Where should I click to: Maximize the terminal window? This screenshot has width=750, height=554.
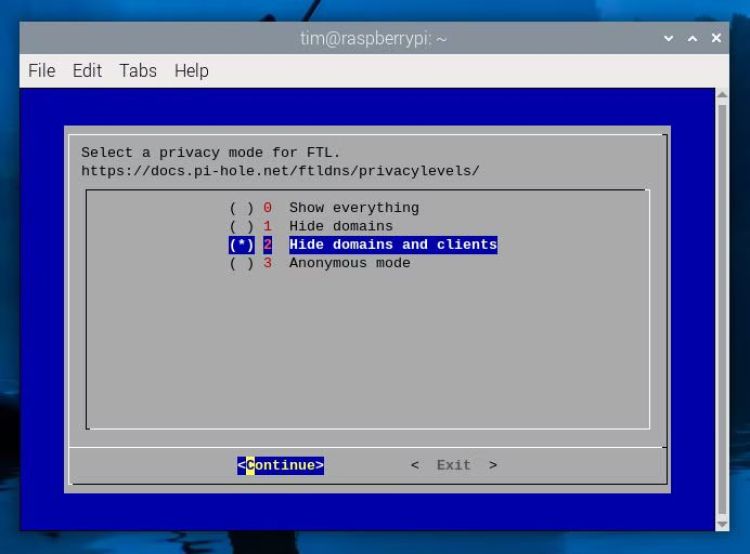[x=692, y=38]
